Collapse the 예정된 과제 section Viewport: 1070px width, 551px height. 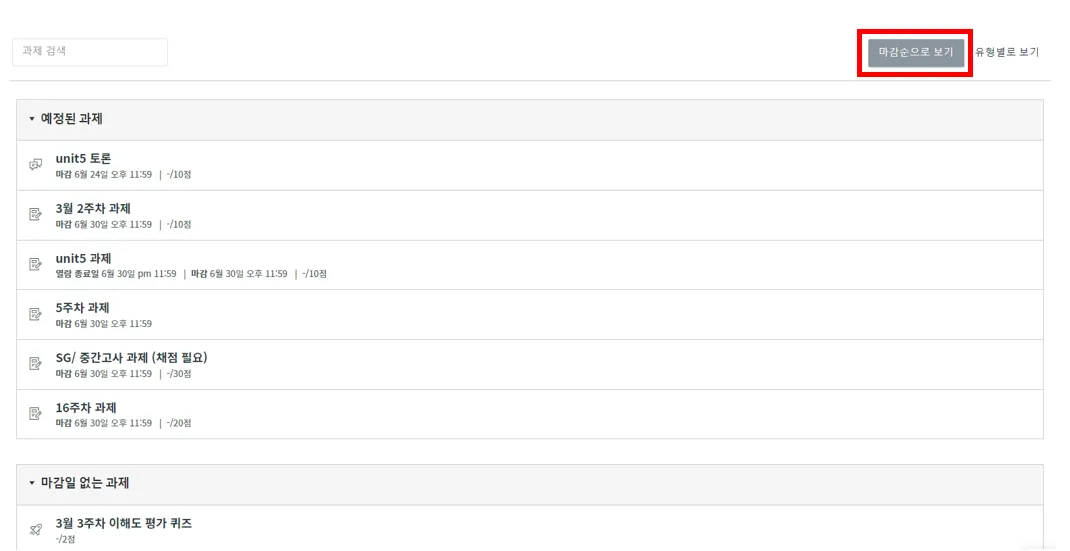32,119
